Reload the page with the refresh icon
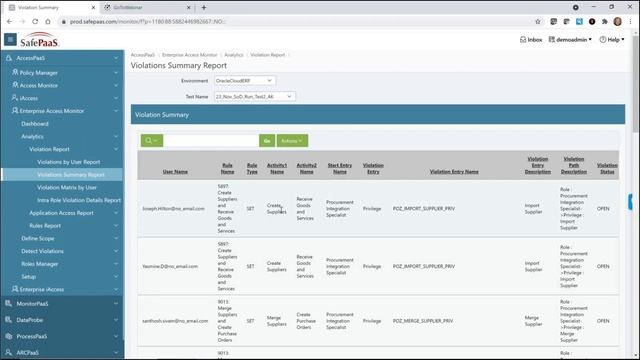 [35, 22]
